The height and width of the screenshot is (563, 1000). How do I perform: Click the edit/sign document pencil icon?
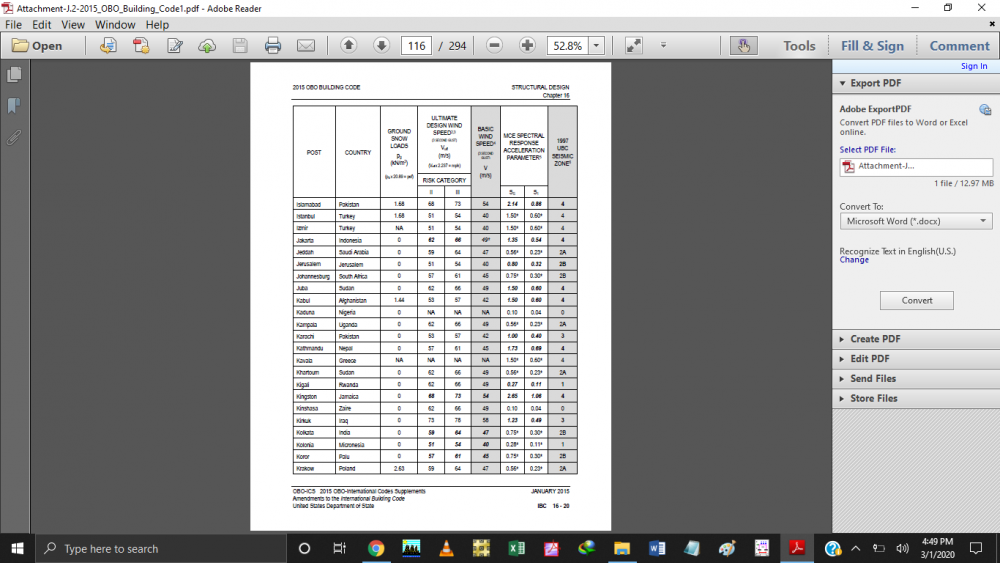[174, 46]
